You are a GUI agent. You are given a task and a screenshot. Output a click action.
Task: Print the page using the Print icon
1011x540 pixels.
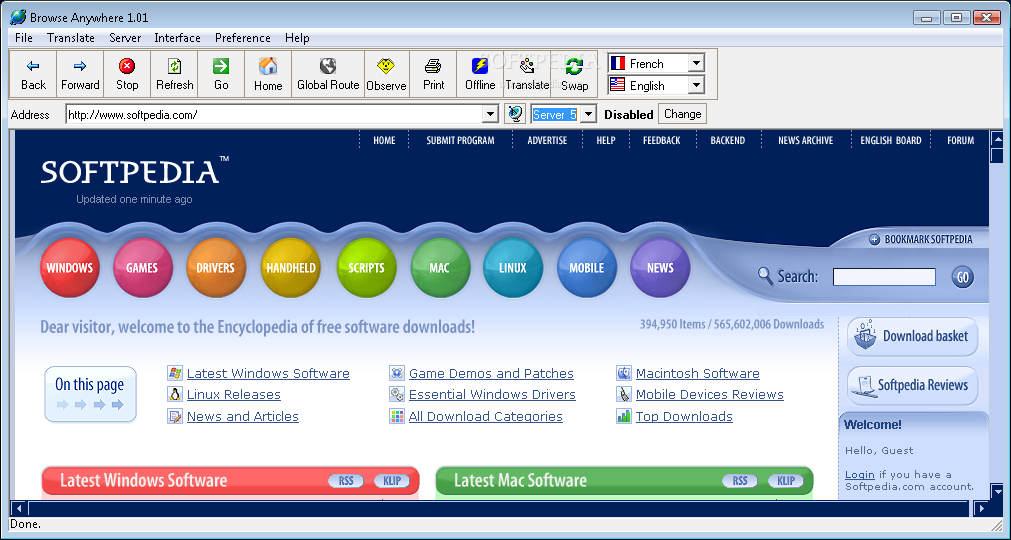tap(433, 66)
